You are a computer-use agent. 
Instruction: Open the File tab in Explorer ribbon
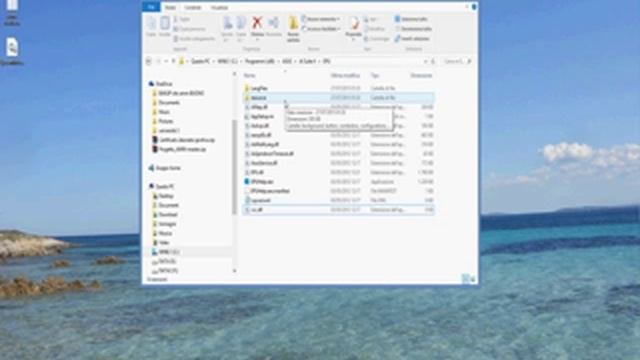151,7
